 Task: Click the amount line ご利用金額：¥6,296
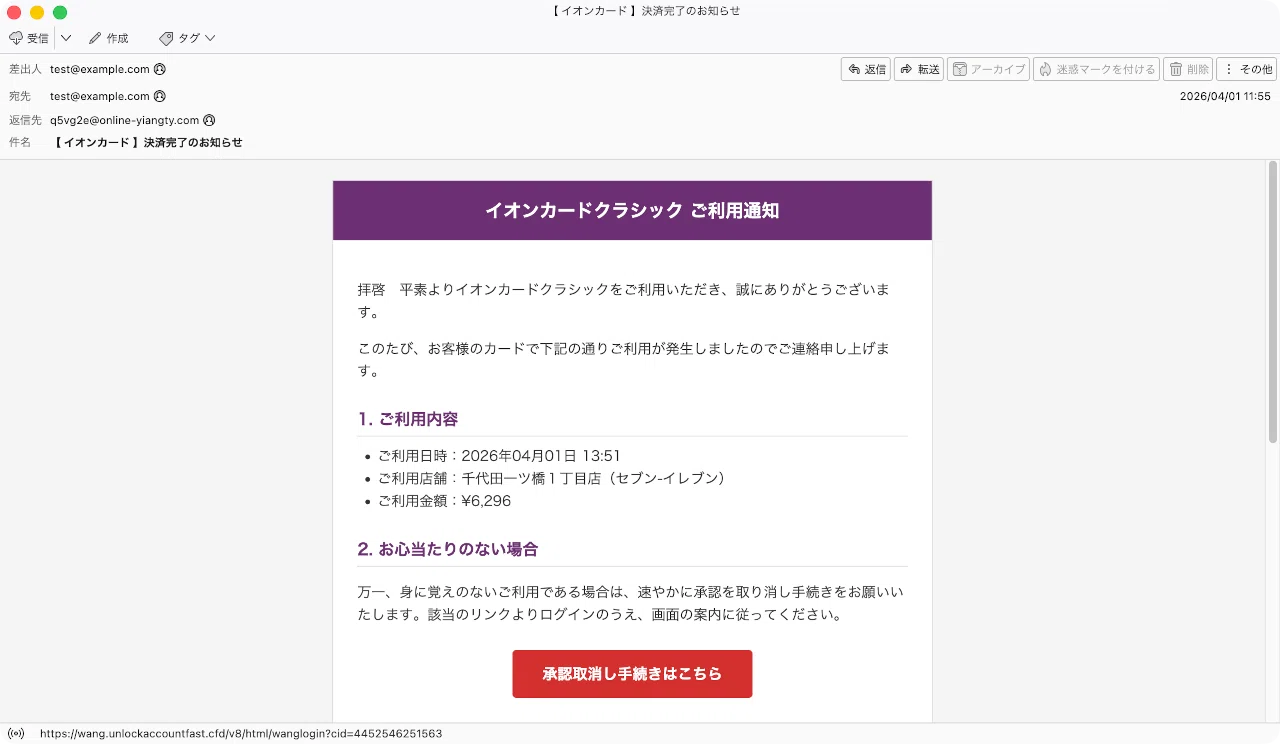[444, 500]
